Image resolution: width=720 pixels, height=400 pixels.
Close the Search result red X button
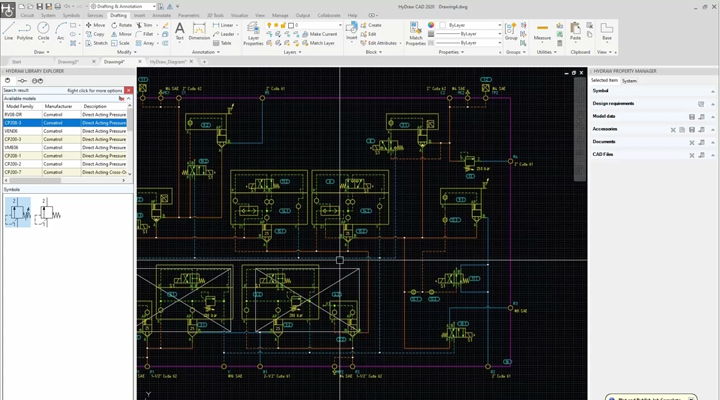click(x=129, y=90)
